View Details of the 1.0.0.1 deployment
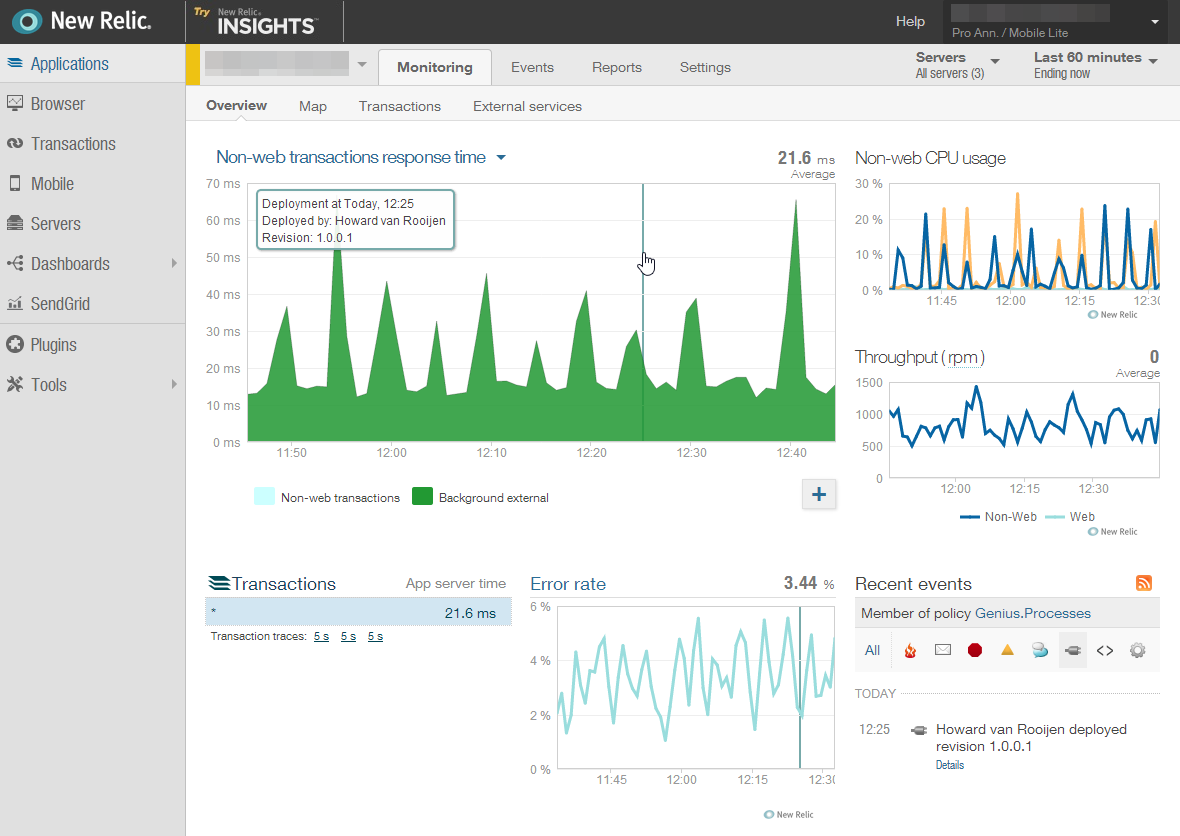The width and height of the screenshot is (1180, 836). coord(950,765)
